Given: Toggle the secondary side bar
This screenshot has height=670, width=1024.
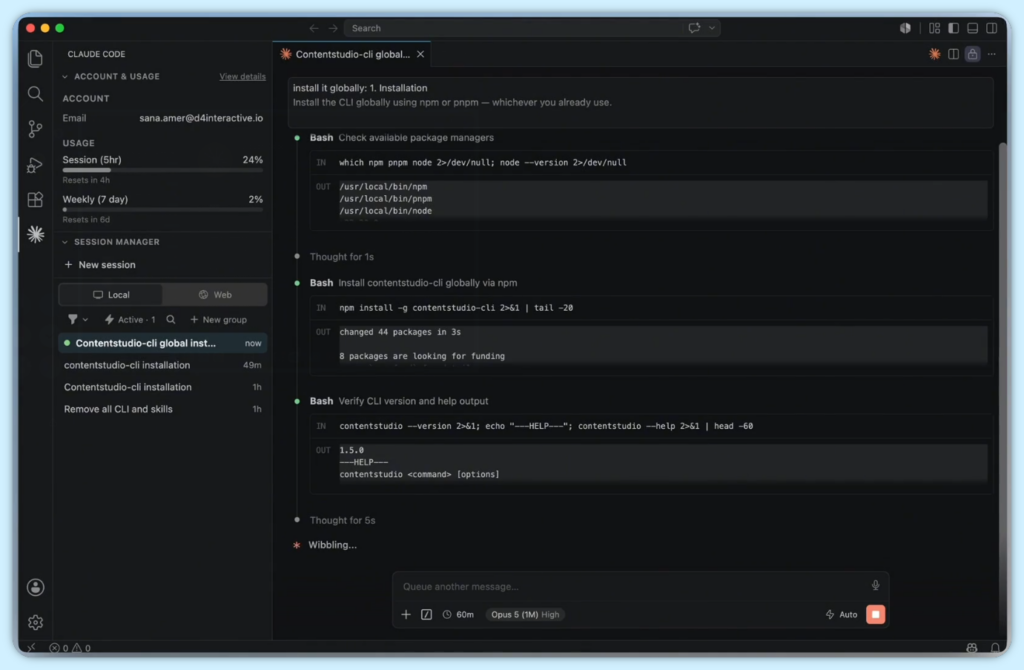Looking at the screenshot, I should (x=991, y=28).
